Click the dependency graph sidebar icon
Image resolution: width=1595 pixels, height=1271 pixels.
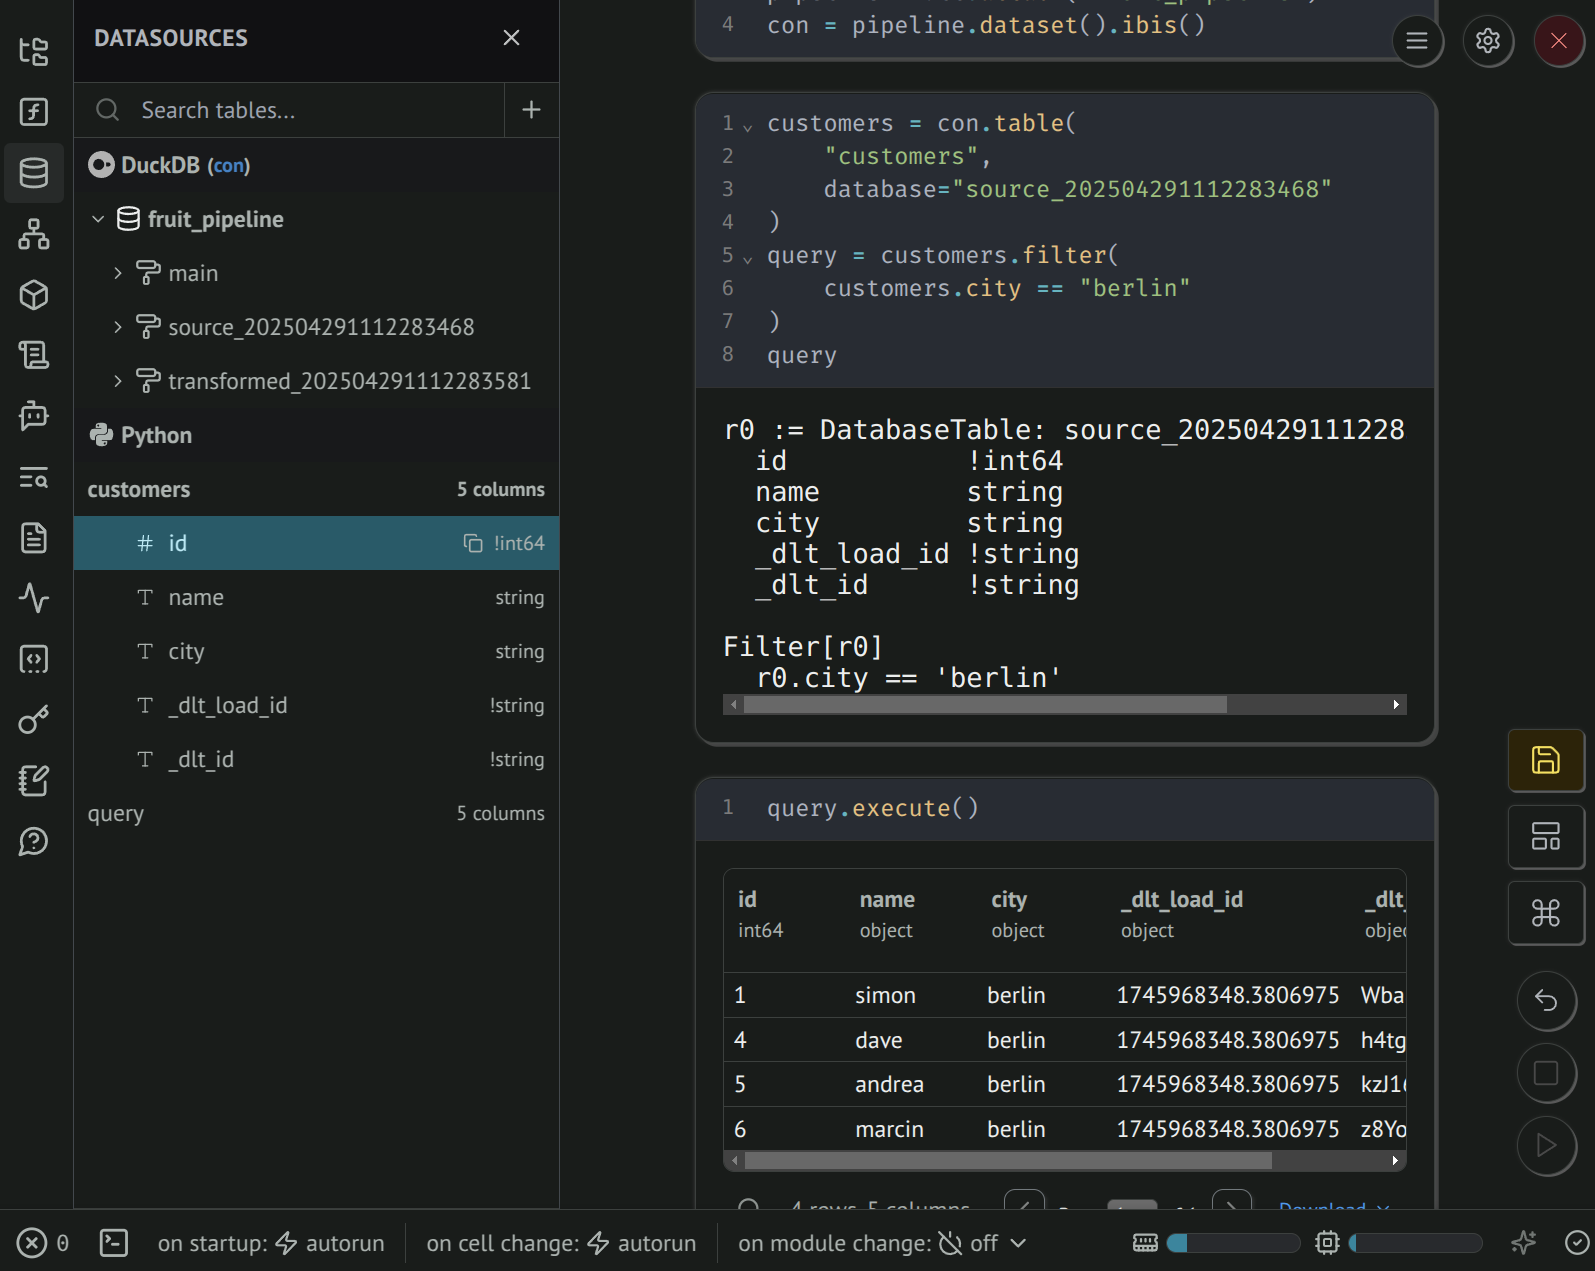click(x=34, y=234)
